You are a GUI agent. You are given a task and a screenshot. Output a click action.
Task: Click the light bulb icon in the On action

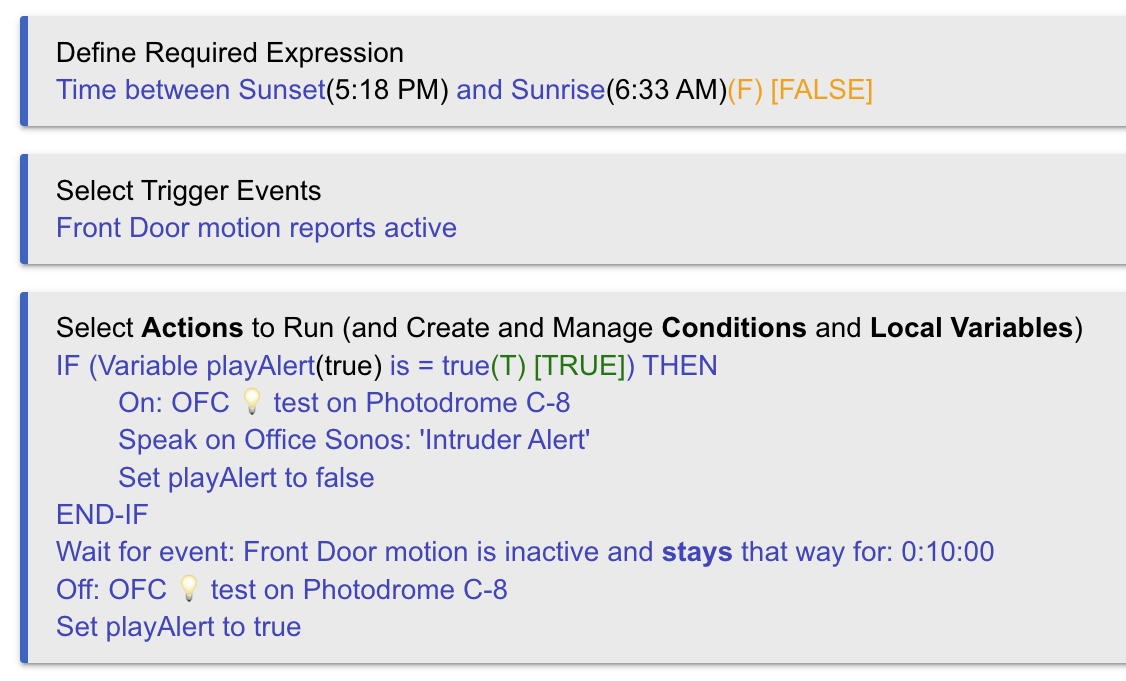[251, 403]
